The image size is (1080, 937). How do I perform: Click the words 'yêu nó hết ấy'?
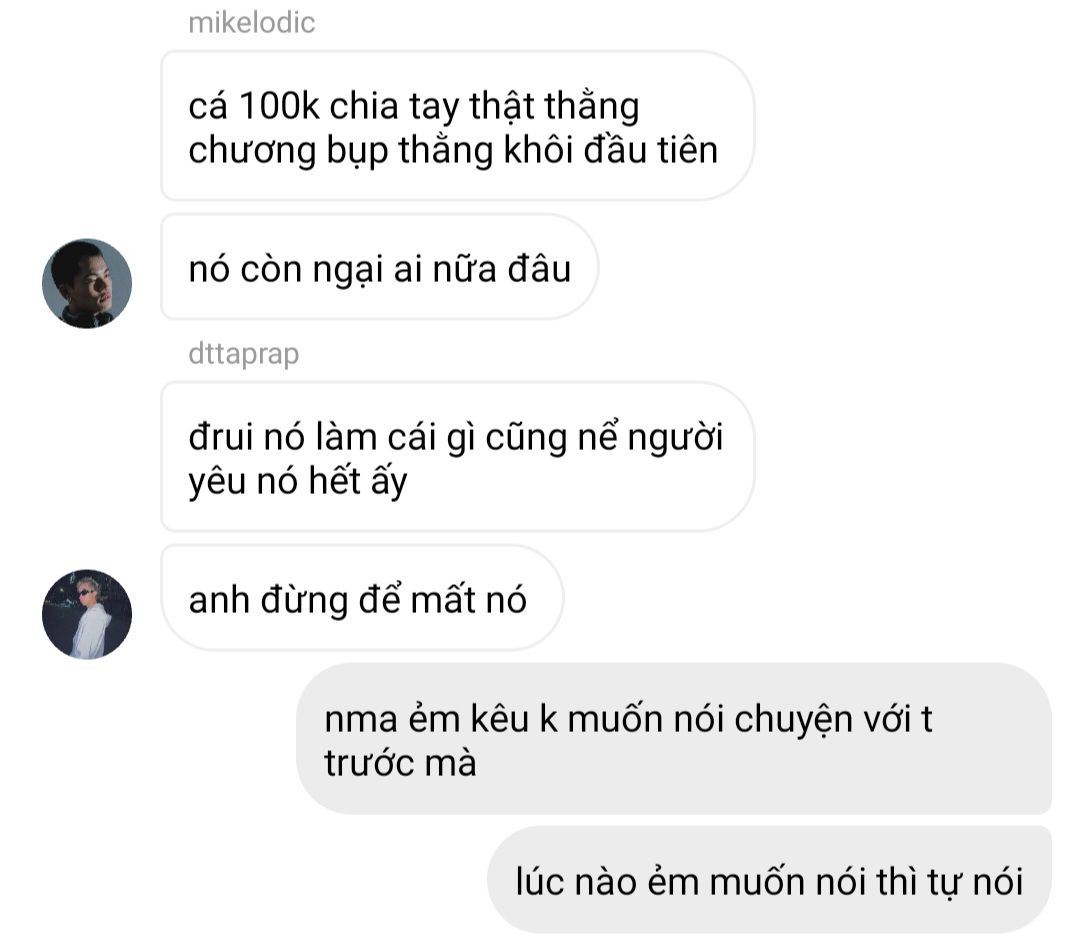click(x=298, y=482)
